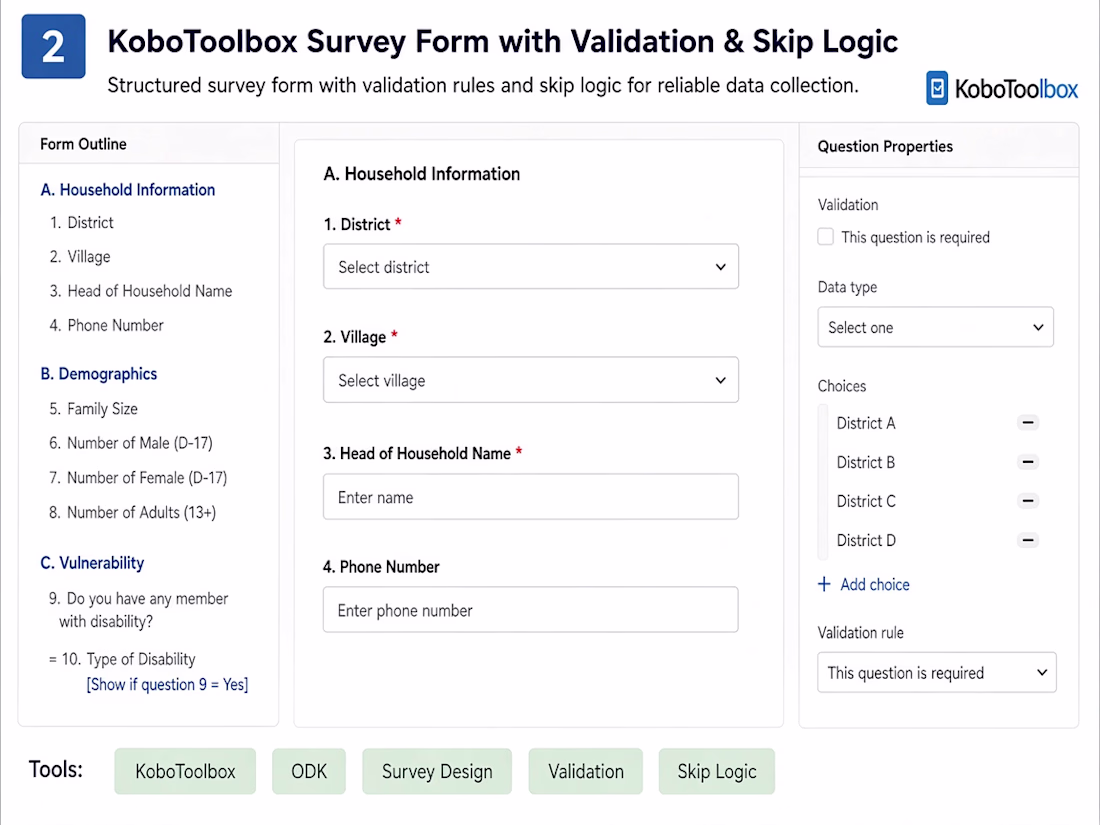
Task: Click the District A choice label
Action: tap(866, 423)
